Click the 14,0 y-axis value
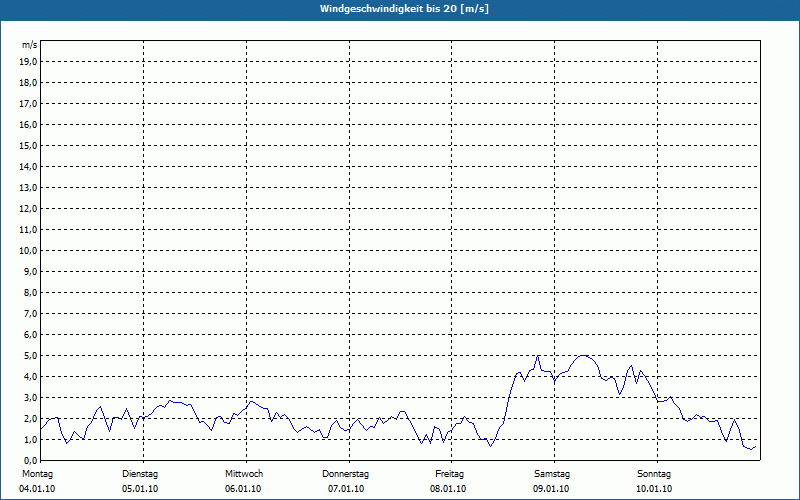Image resolution: width=800 pixels, height=500 pixels. (29, 166)
